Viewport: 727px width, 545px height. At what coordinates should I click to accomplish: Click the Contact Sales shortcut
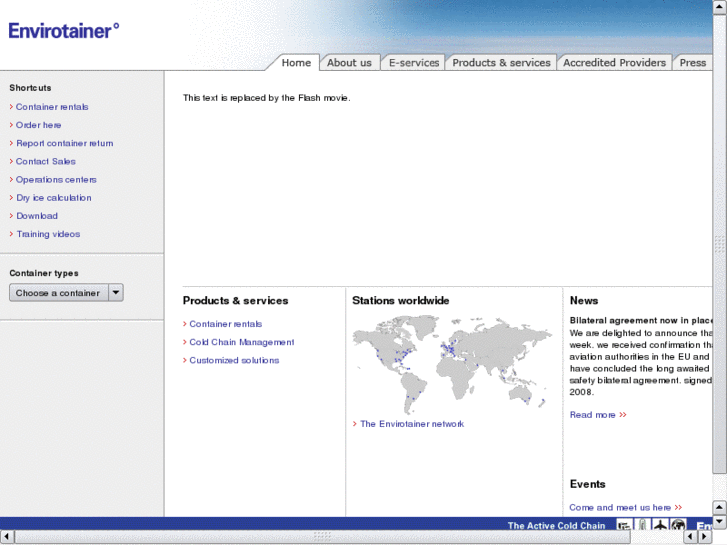(x=45, y=161)
